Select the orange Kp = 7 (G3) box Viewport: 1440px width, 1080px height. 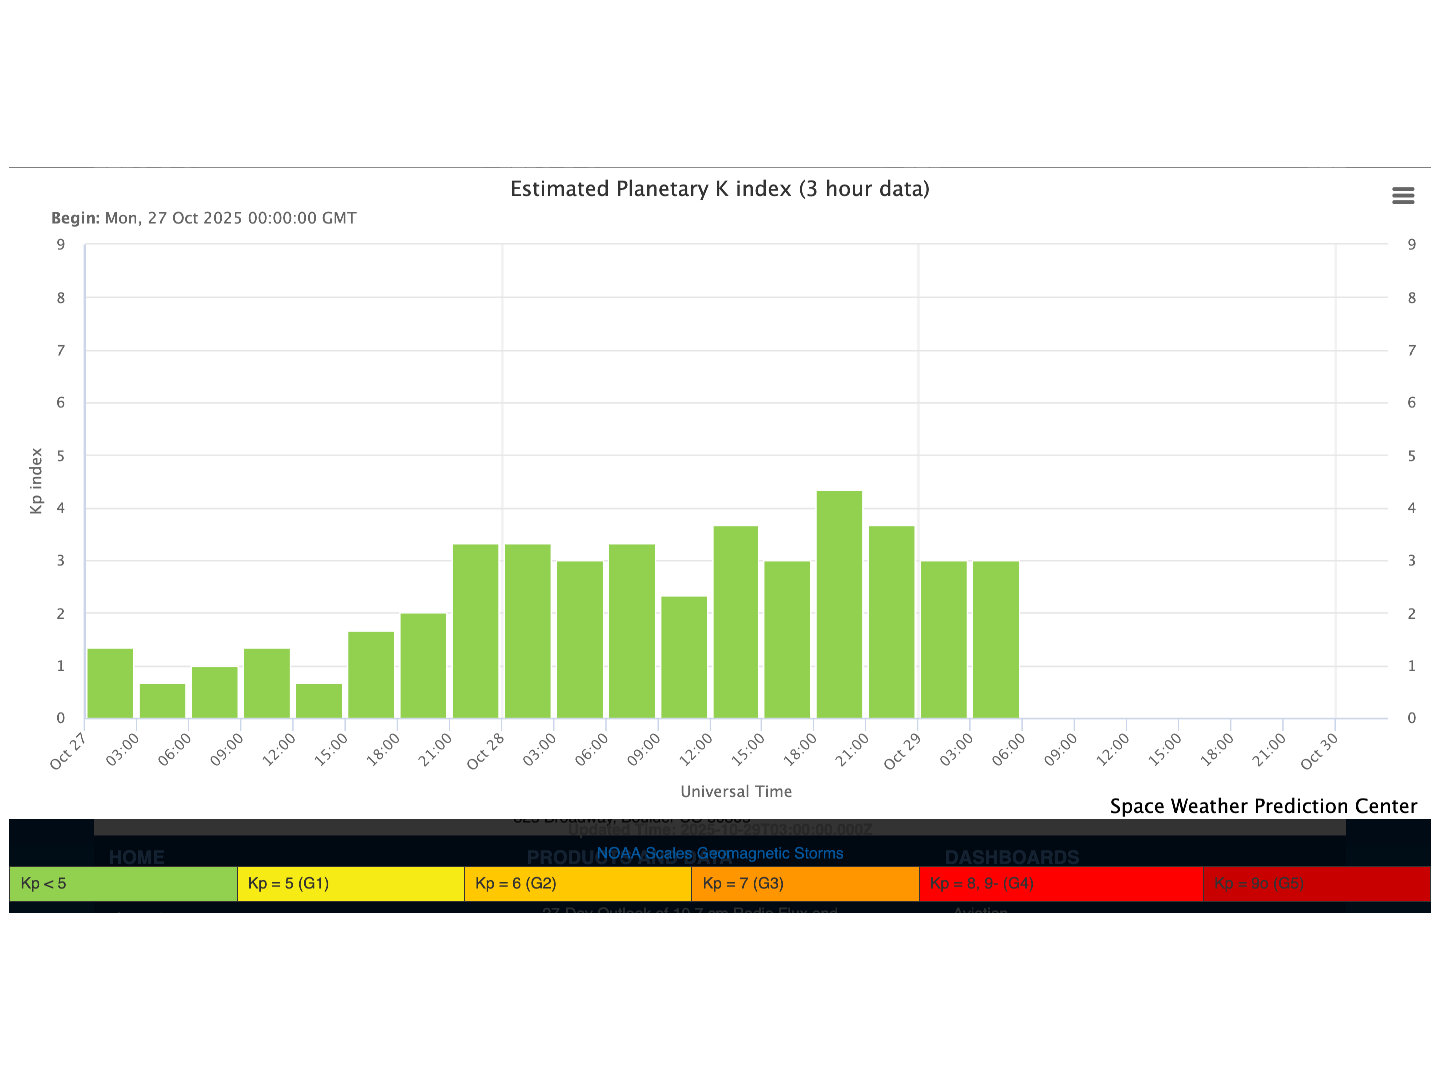[x=804, y=884]
